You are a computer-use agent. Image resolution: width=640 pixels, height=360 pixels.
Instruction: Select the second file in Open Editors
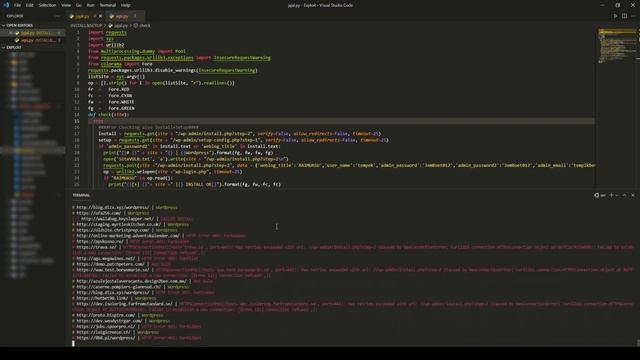[33, 40]
